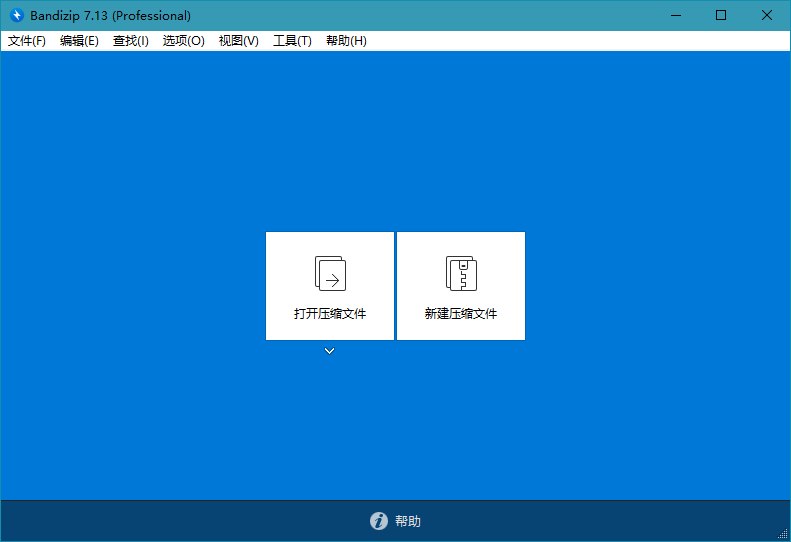Viewport: 791px width, 542px height.
Task: Open the 编辑(E) menu
Action: tap(79, 41)
